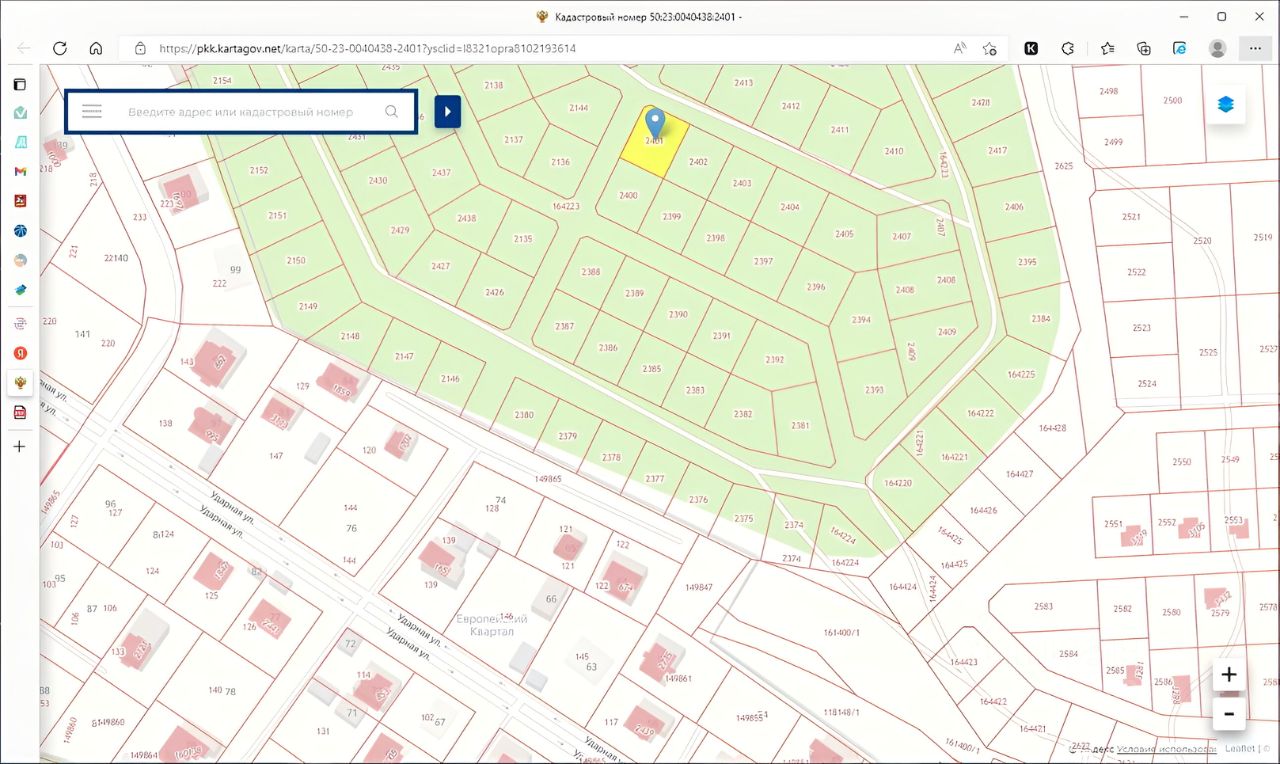Open the favorites list
This screenshot has height=764, width=1280.
pos(1107,48)
